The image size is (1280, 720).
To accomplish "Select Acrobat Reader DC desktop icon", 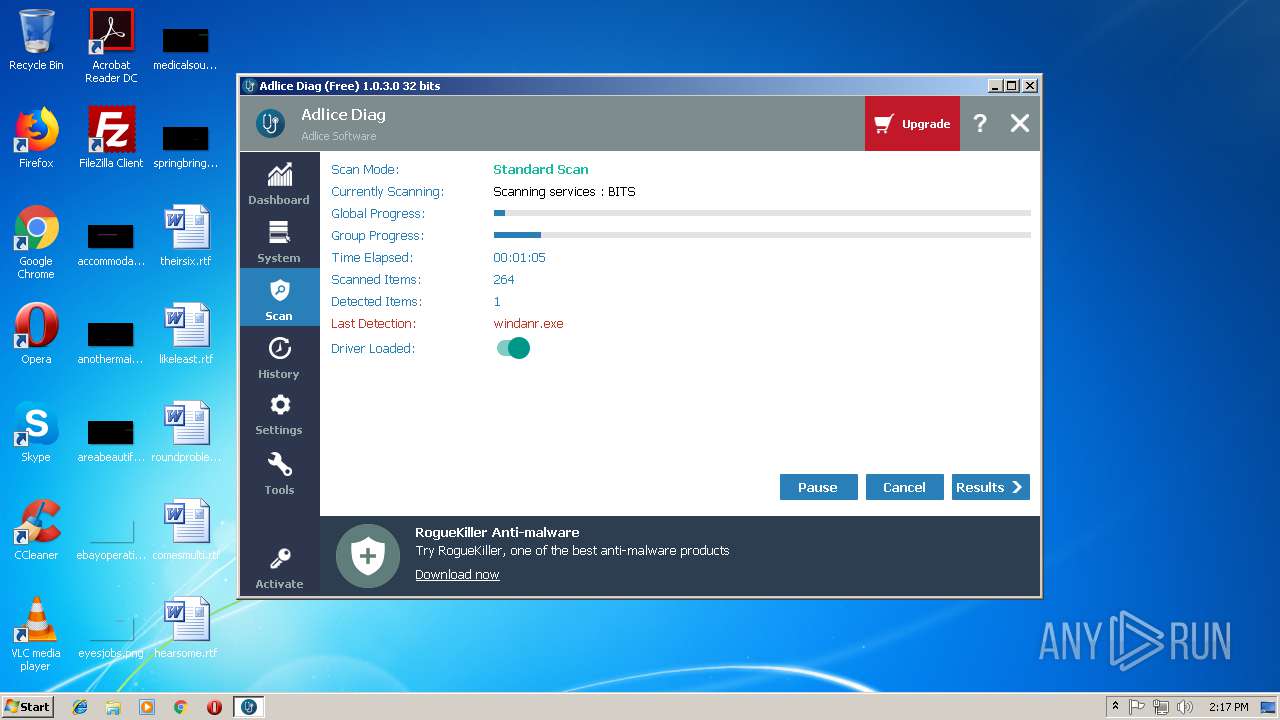I will click(x=111, y=46).
